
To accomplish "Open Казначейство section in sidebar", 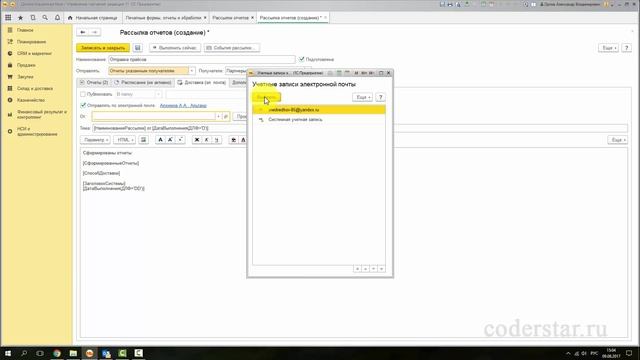I will click(x=31, y=100).
